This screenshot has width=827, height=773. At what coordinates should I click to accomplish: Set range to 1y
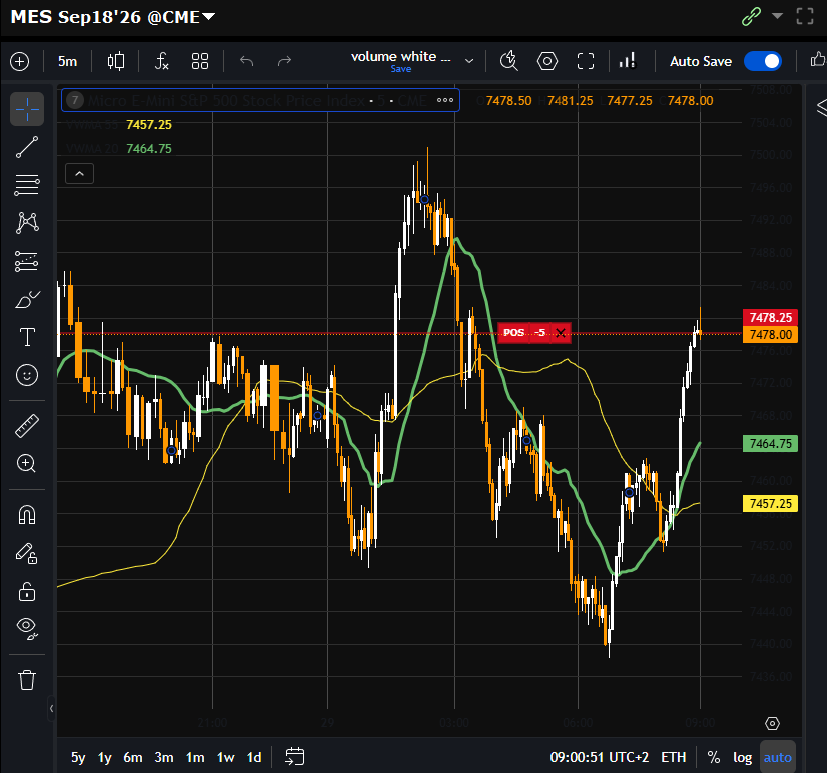tap(104, 758)
